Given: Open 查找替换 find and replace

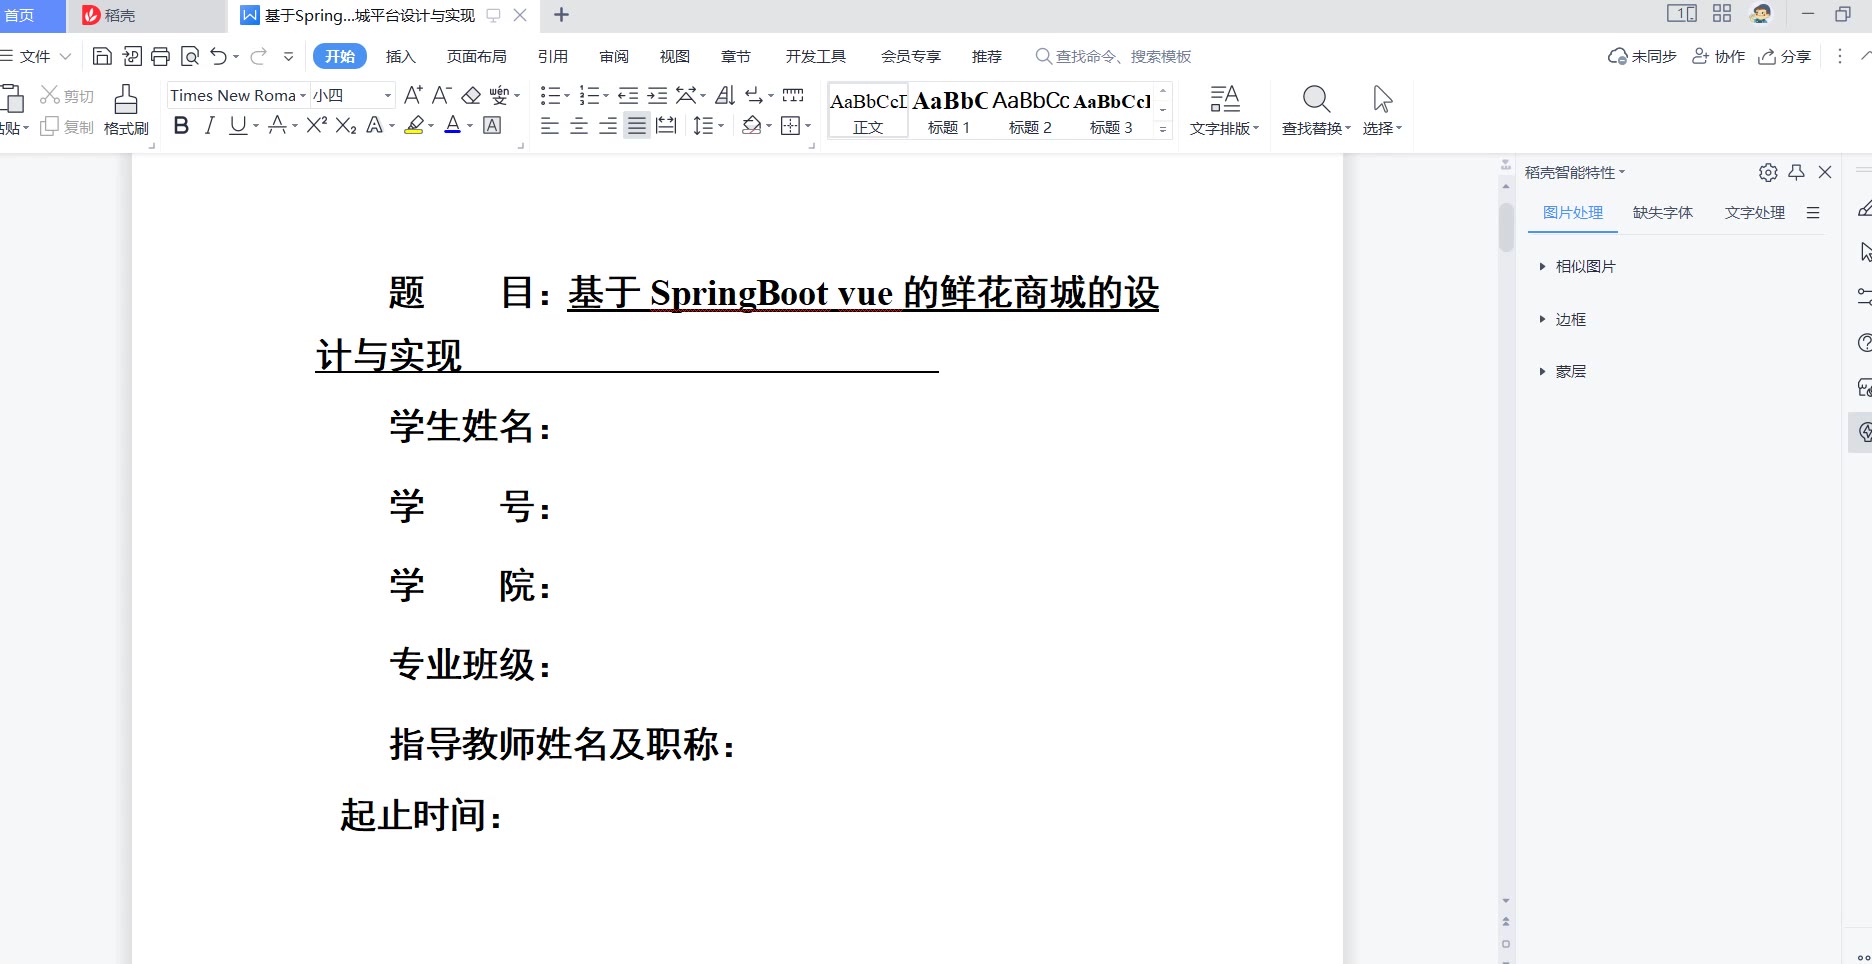Looking at the screenshot, I should coord(1316,110).
